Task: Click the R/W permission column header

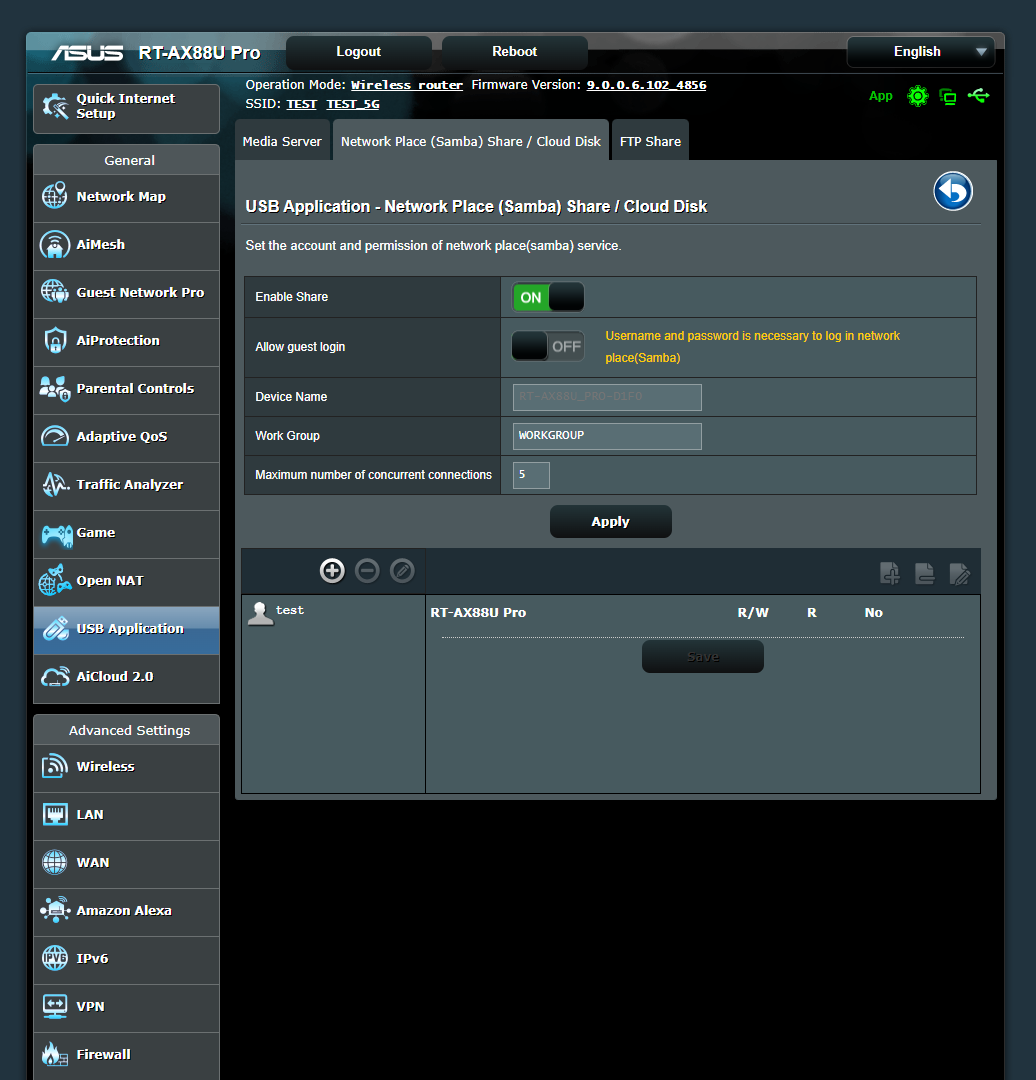Action: click(x=753, y=612)
